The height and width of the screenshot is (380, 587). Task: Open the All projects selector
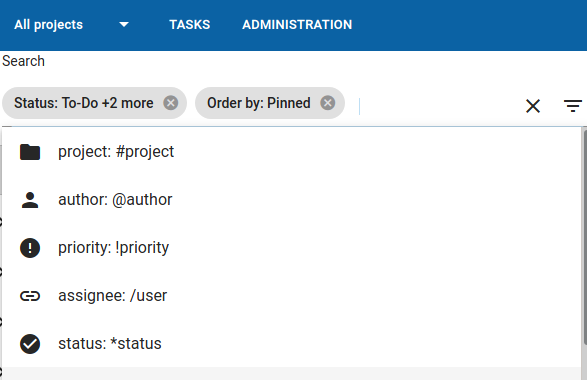point(71,25)
